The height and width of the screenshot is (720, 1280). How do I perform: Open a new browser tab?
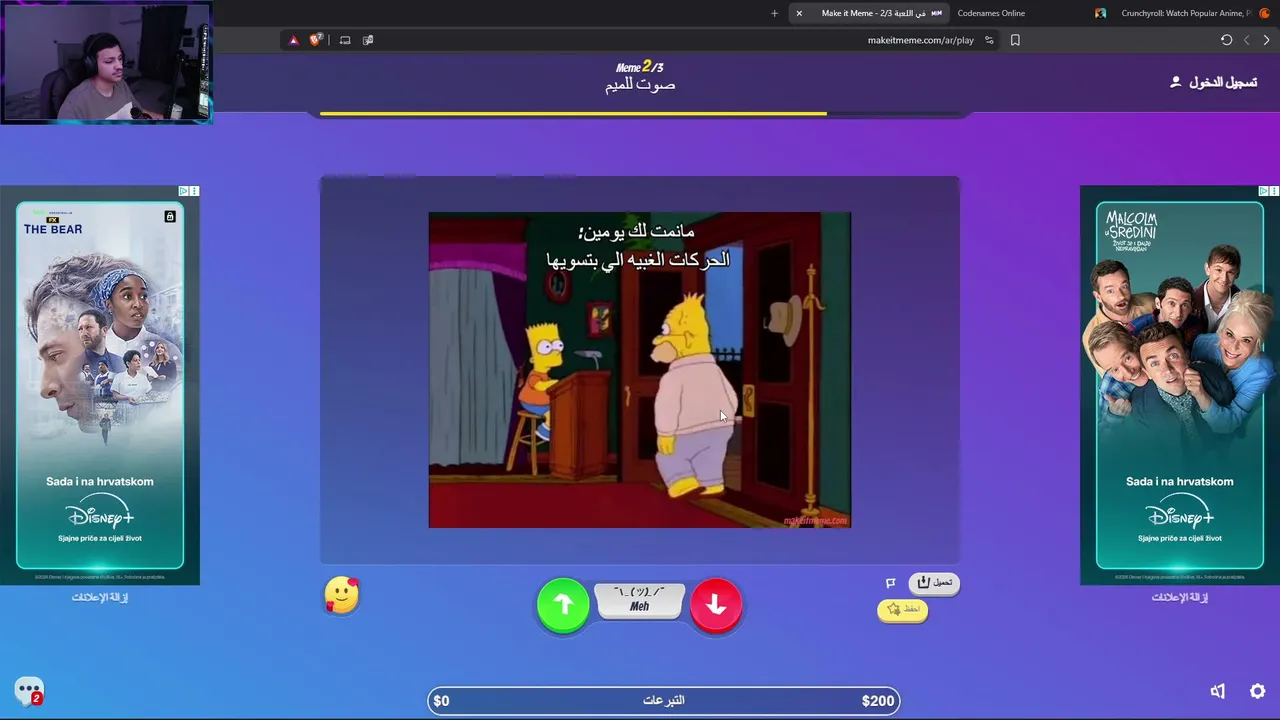pyautogui.click(x=774, y=13)
